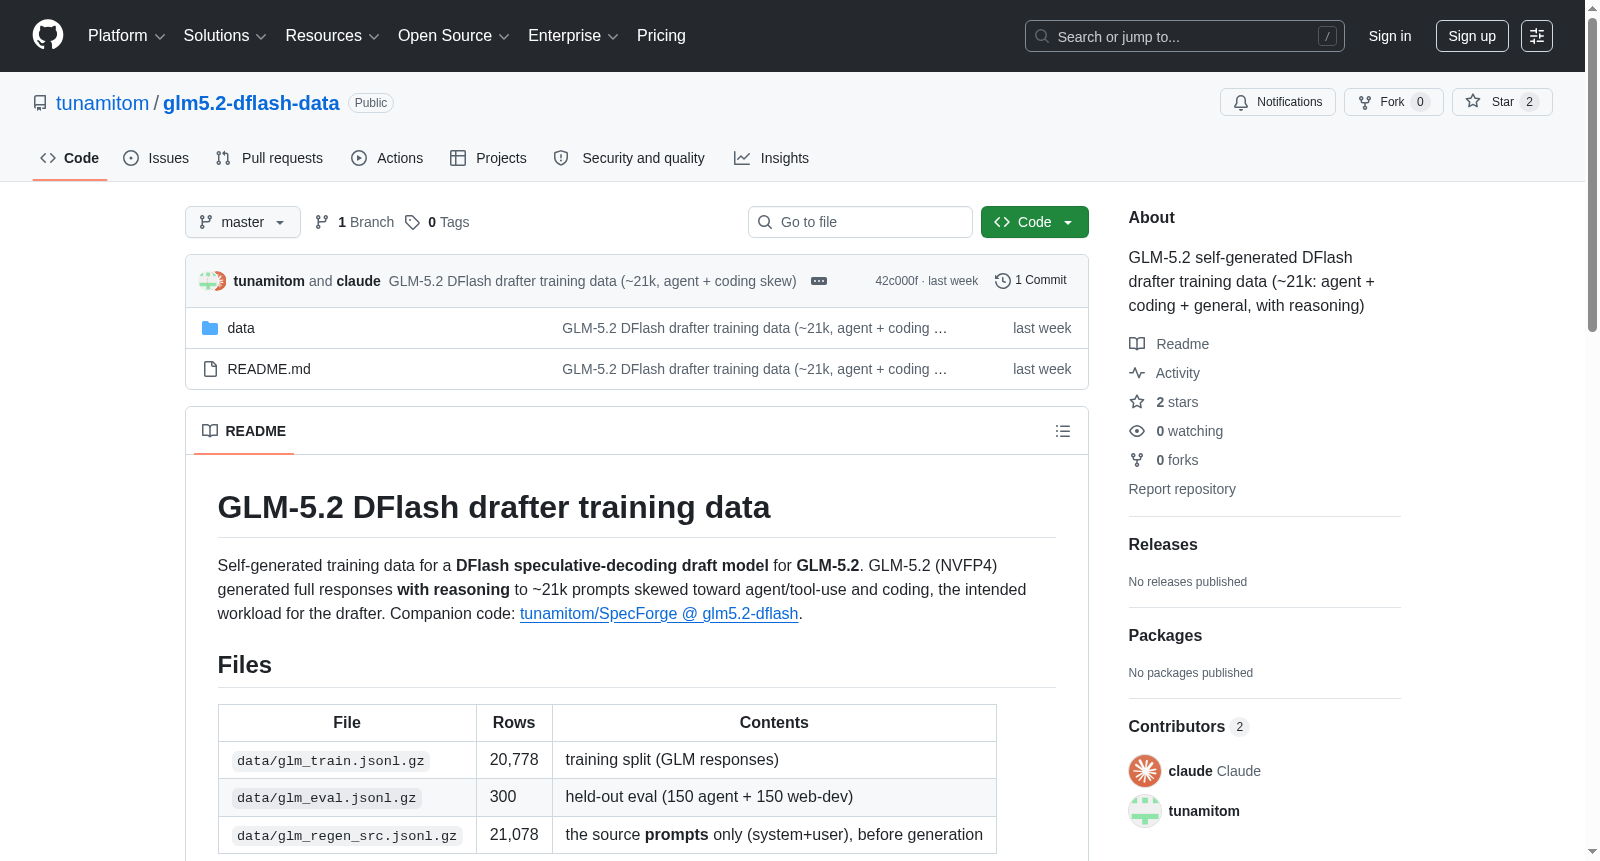
Task: View the 0 watching link
Action: click(x=1176, y=431)
